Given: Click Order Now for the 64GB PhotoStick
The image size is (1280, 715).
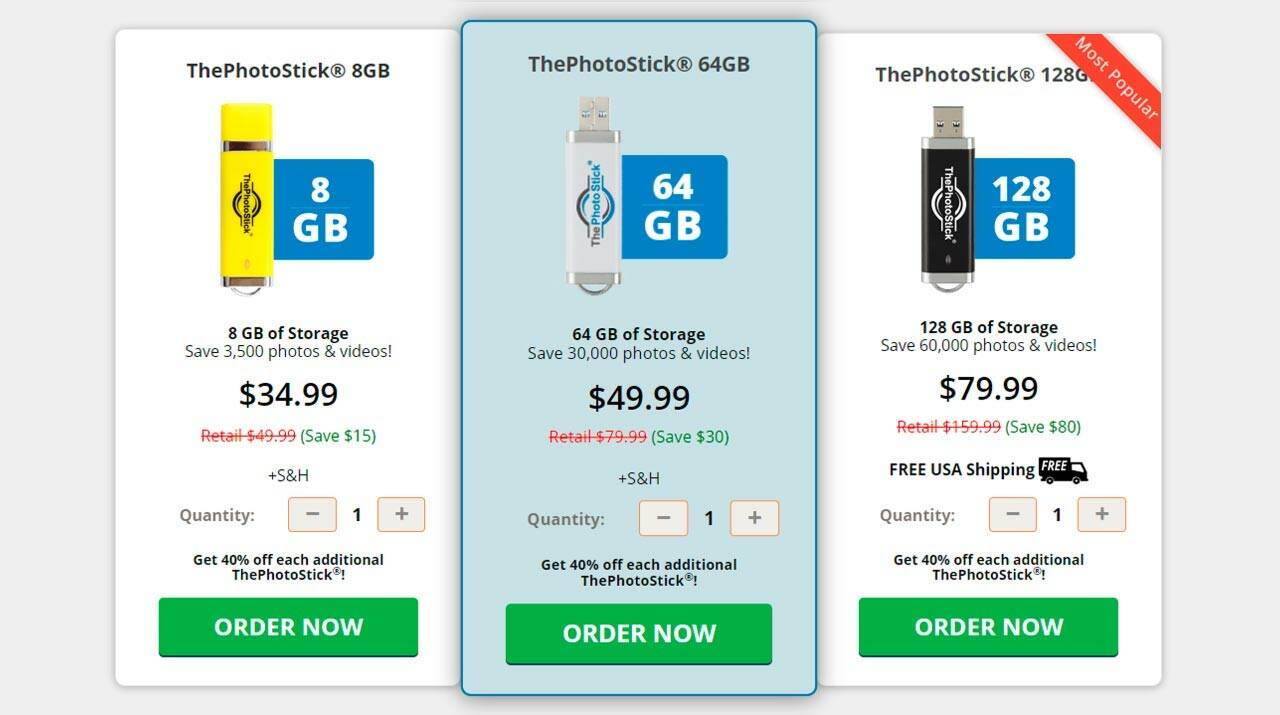Looking at the screenshot, I should [639, 633].
